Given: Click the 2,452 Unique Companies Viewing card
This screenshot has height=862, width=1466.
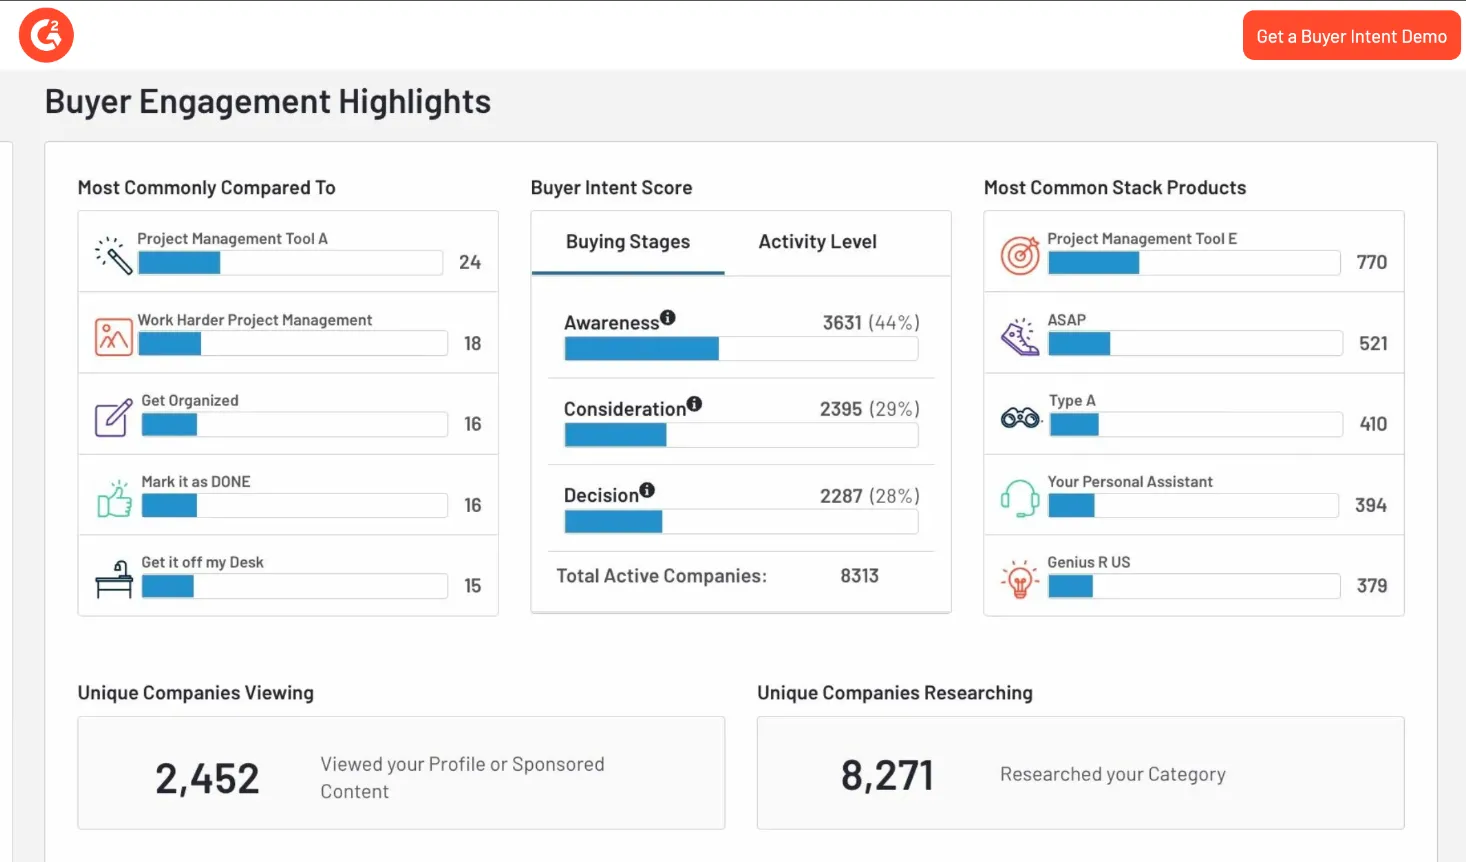Looking at the screenshot, I should 401,773.
